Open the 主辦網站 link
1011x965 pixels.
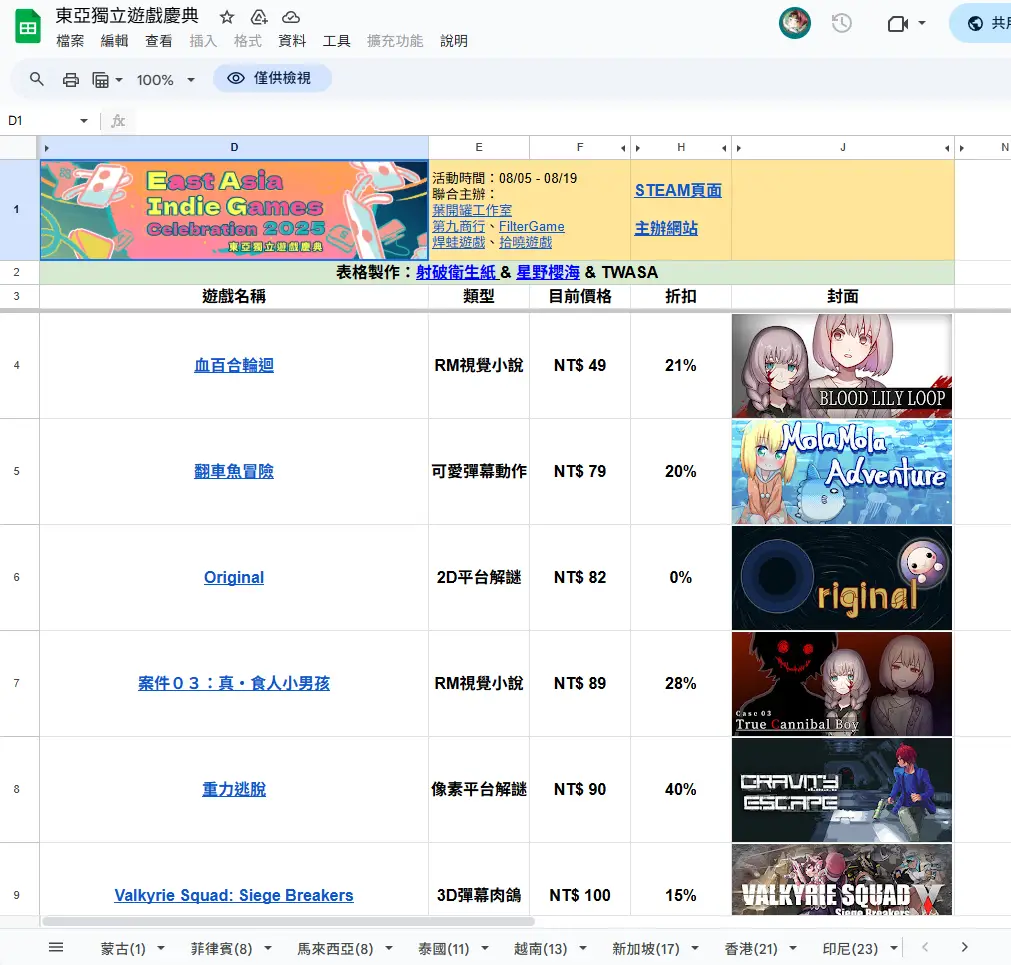point(666,228)
